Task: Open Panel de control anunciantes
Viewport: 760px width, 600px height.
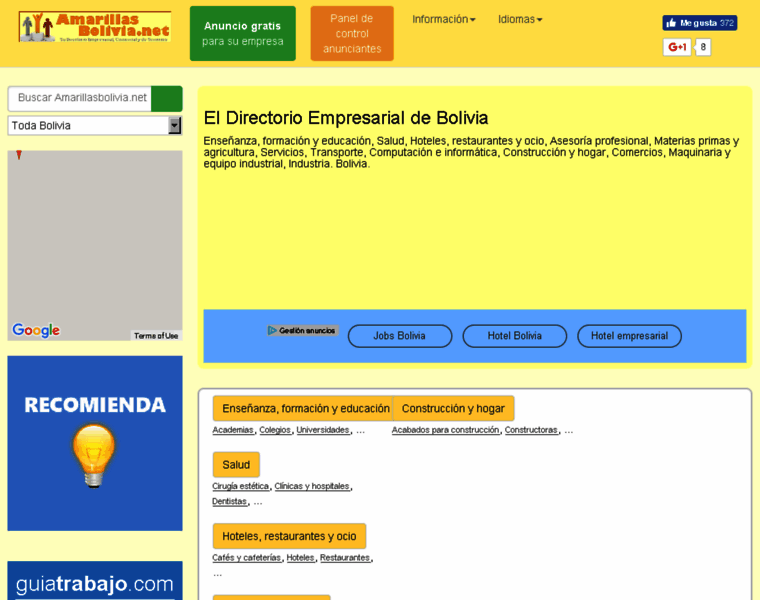Action: (x=352, y=33)
